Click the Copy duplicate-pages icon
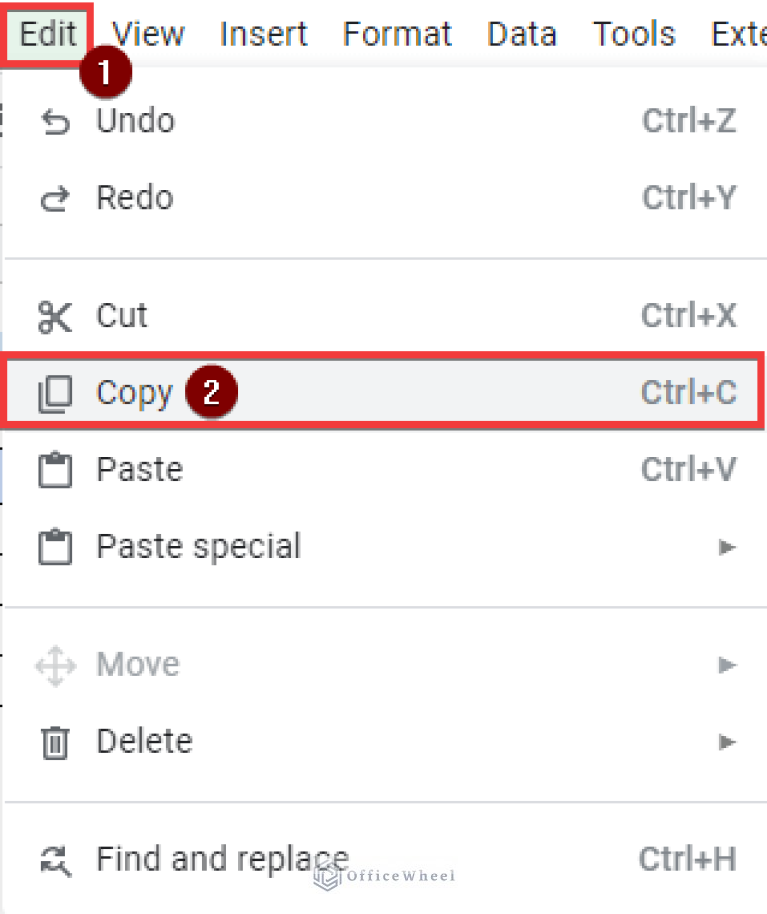 55,392
